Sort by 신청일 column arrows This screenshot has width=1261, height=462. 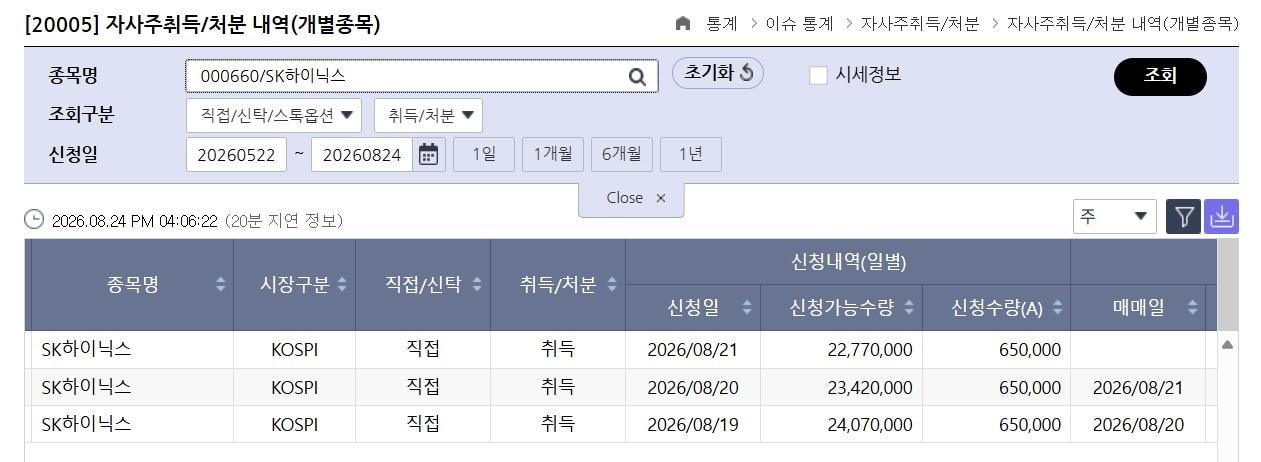[746, 308]
